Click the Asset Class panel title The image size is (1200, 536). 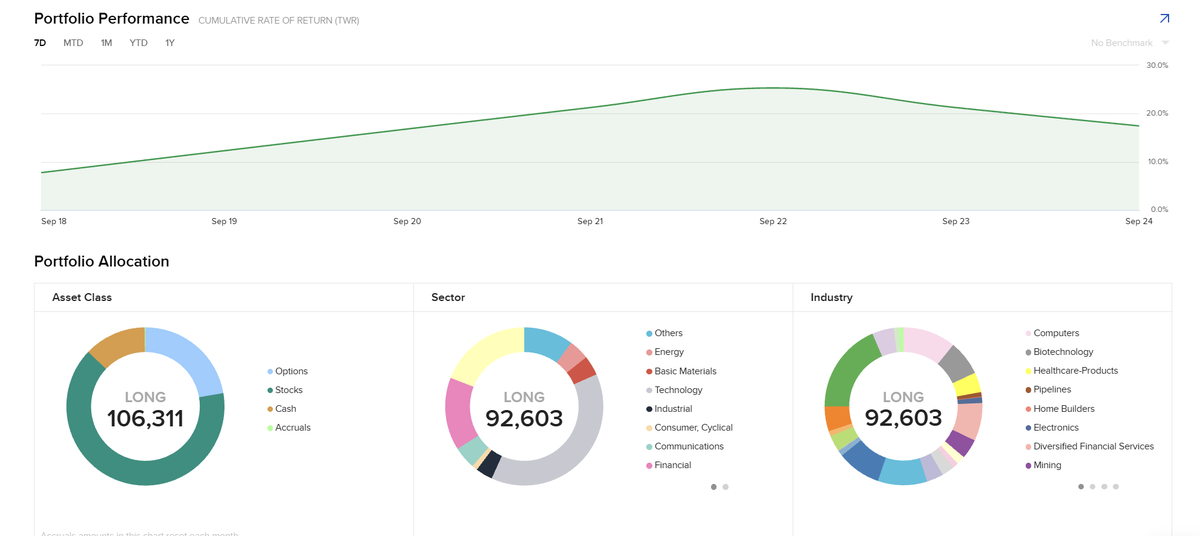point(82,298)
